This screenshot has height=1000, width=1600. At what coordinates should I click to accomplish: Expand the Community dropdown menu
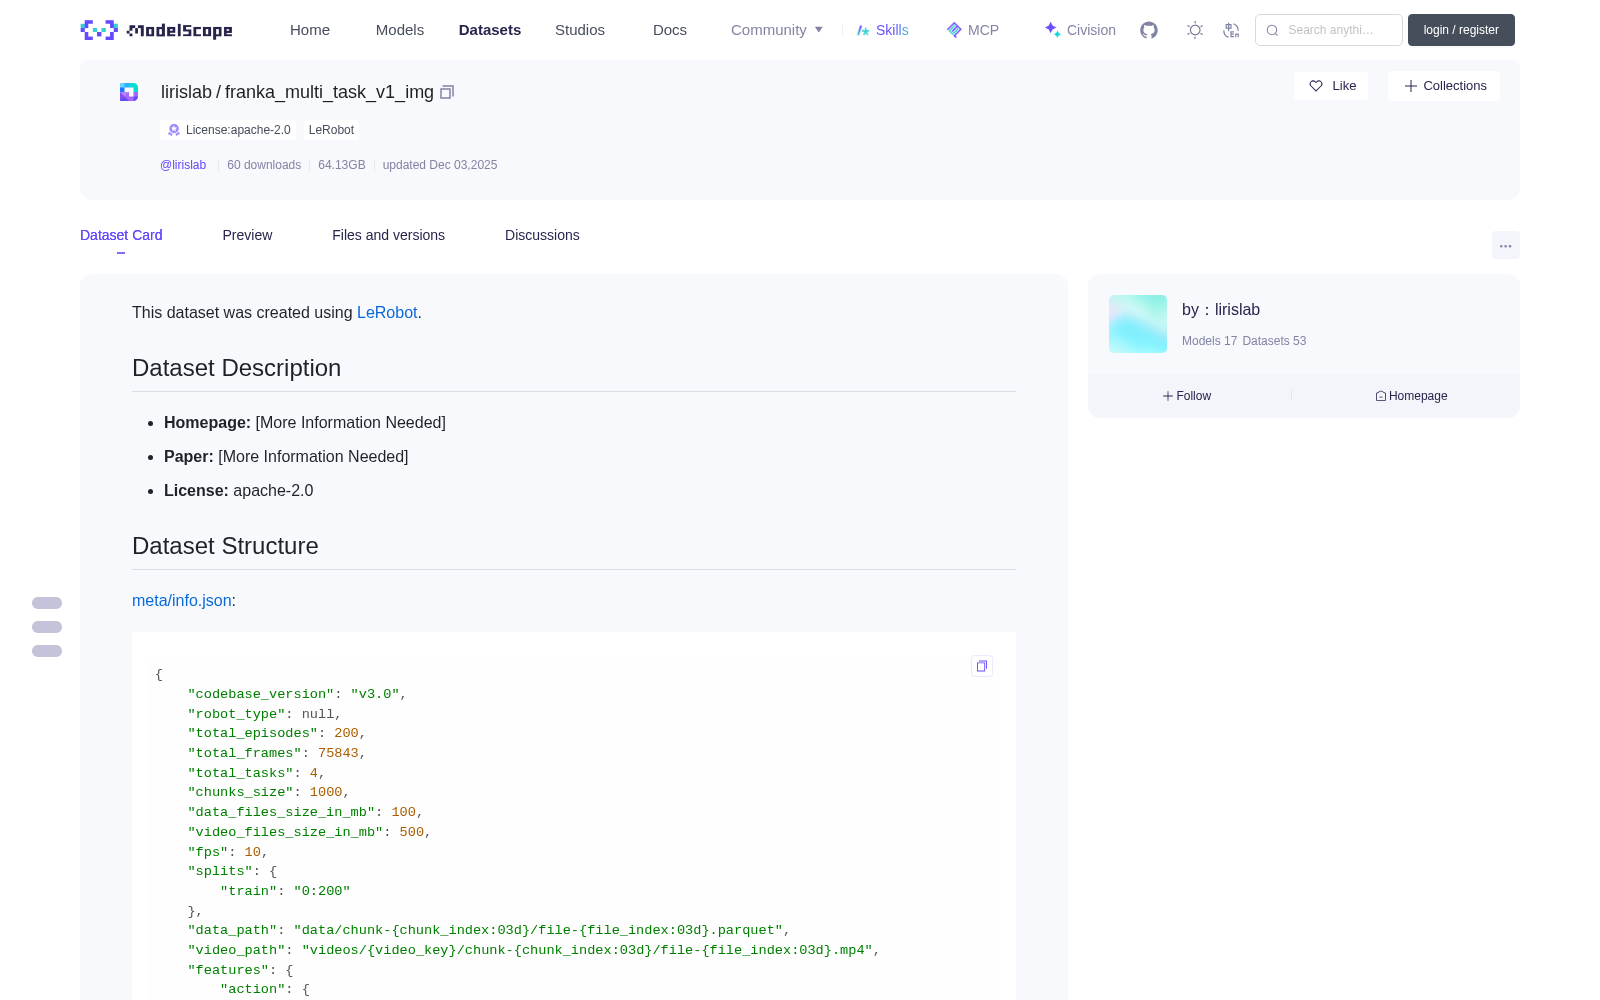[777, 30]
